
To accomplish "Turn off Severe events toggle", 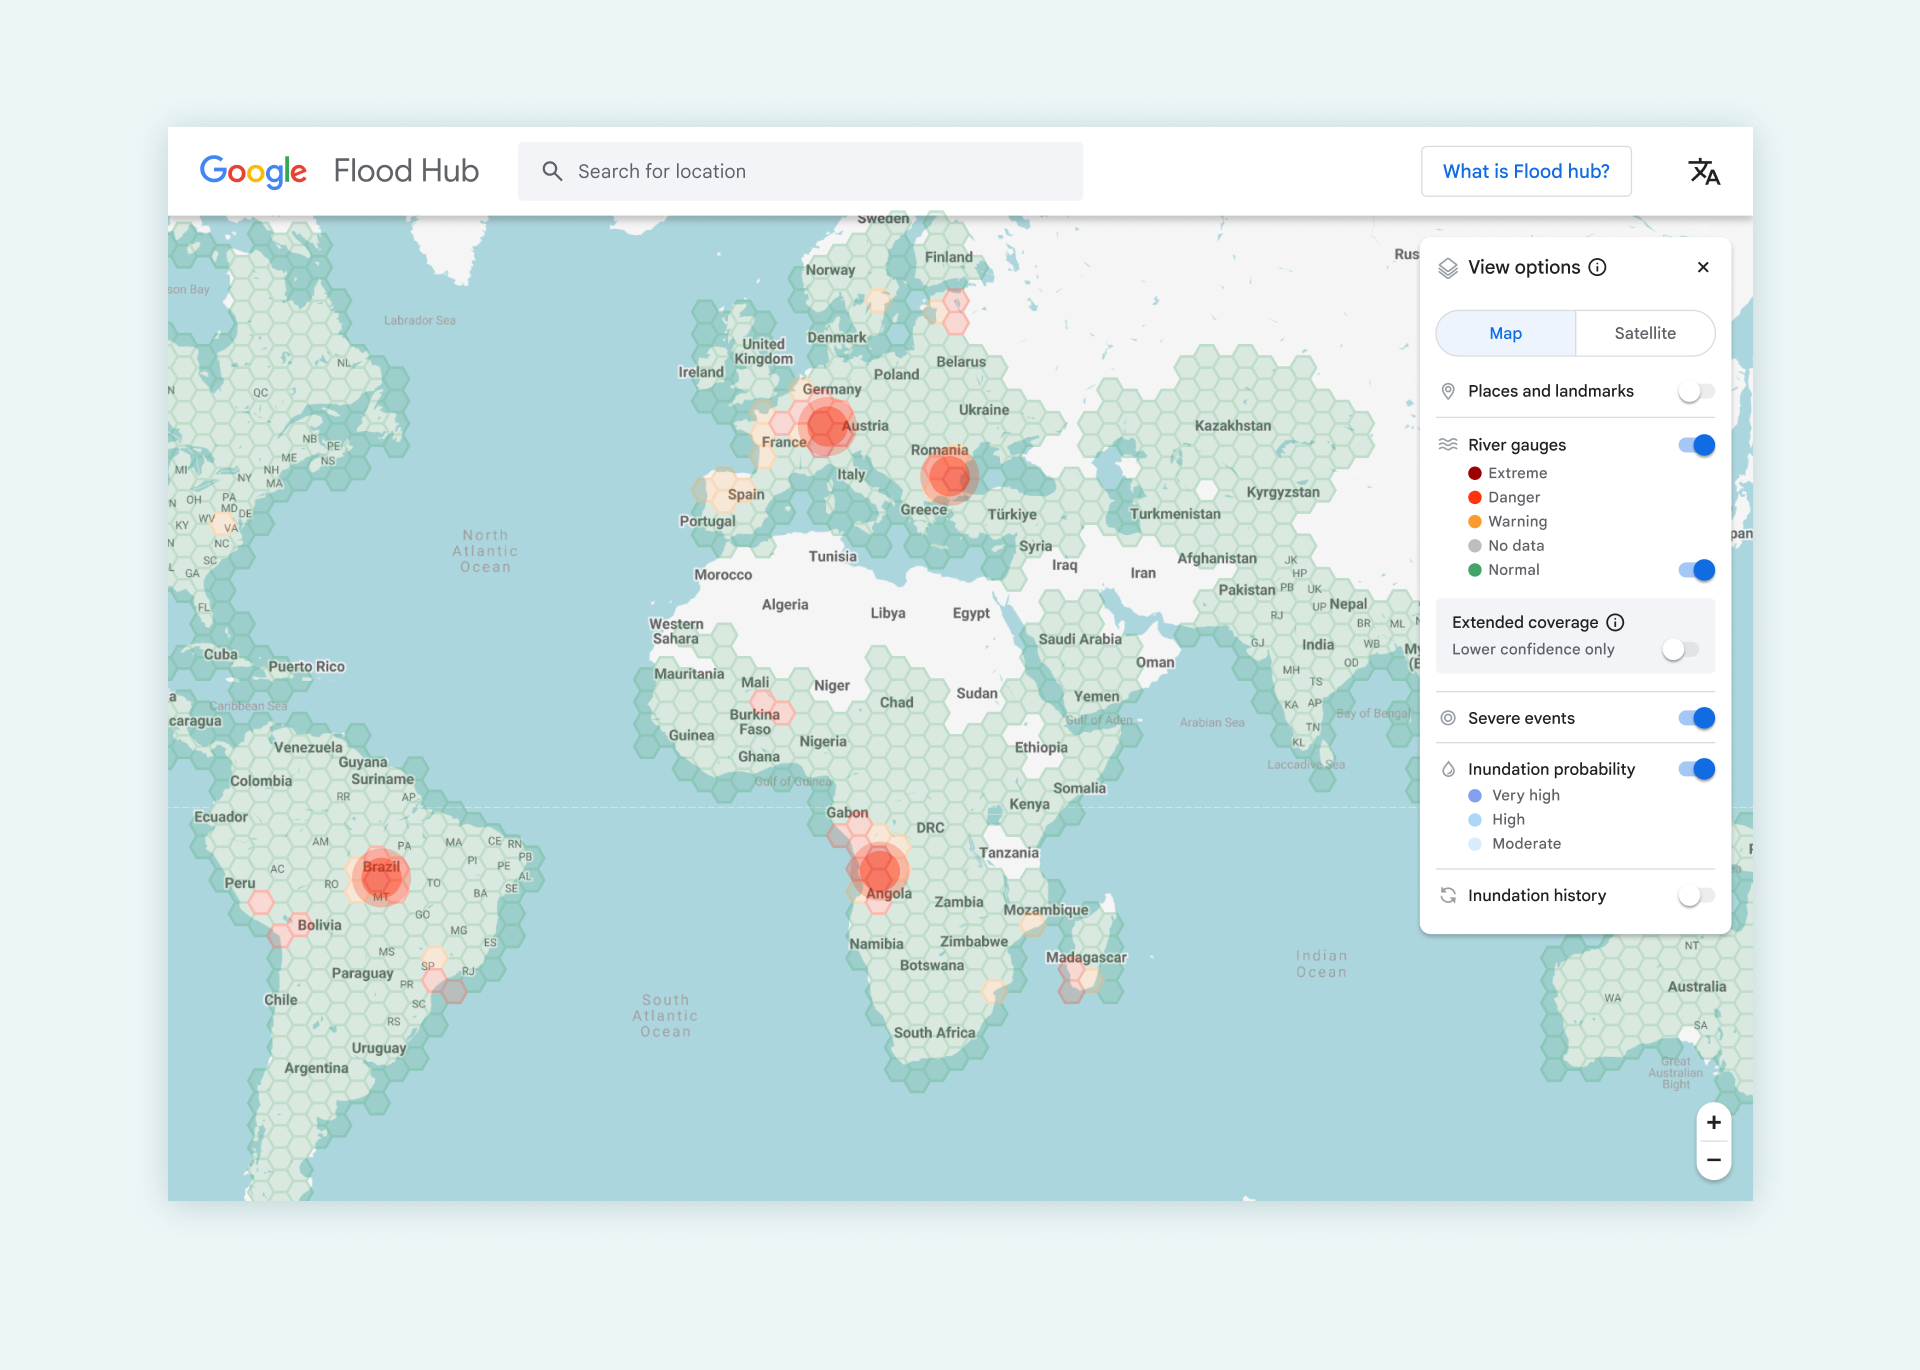I will (x=1696, y=718).
